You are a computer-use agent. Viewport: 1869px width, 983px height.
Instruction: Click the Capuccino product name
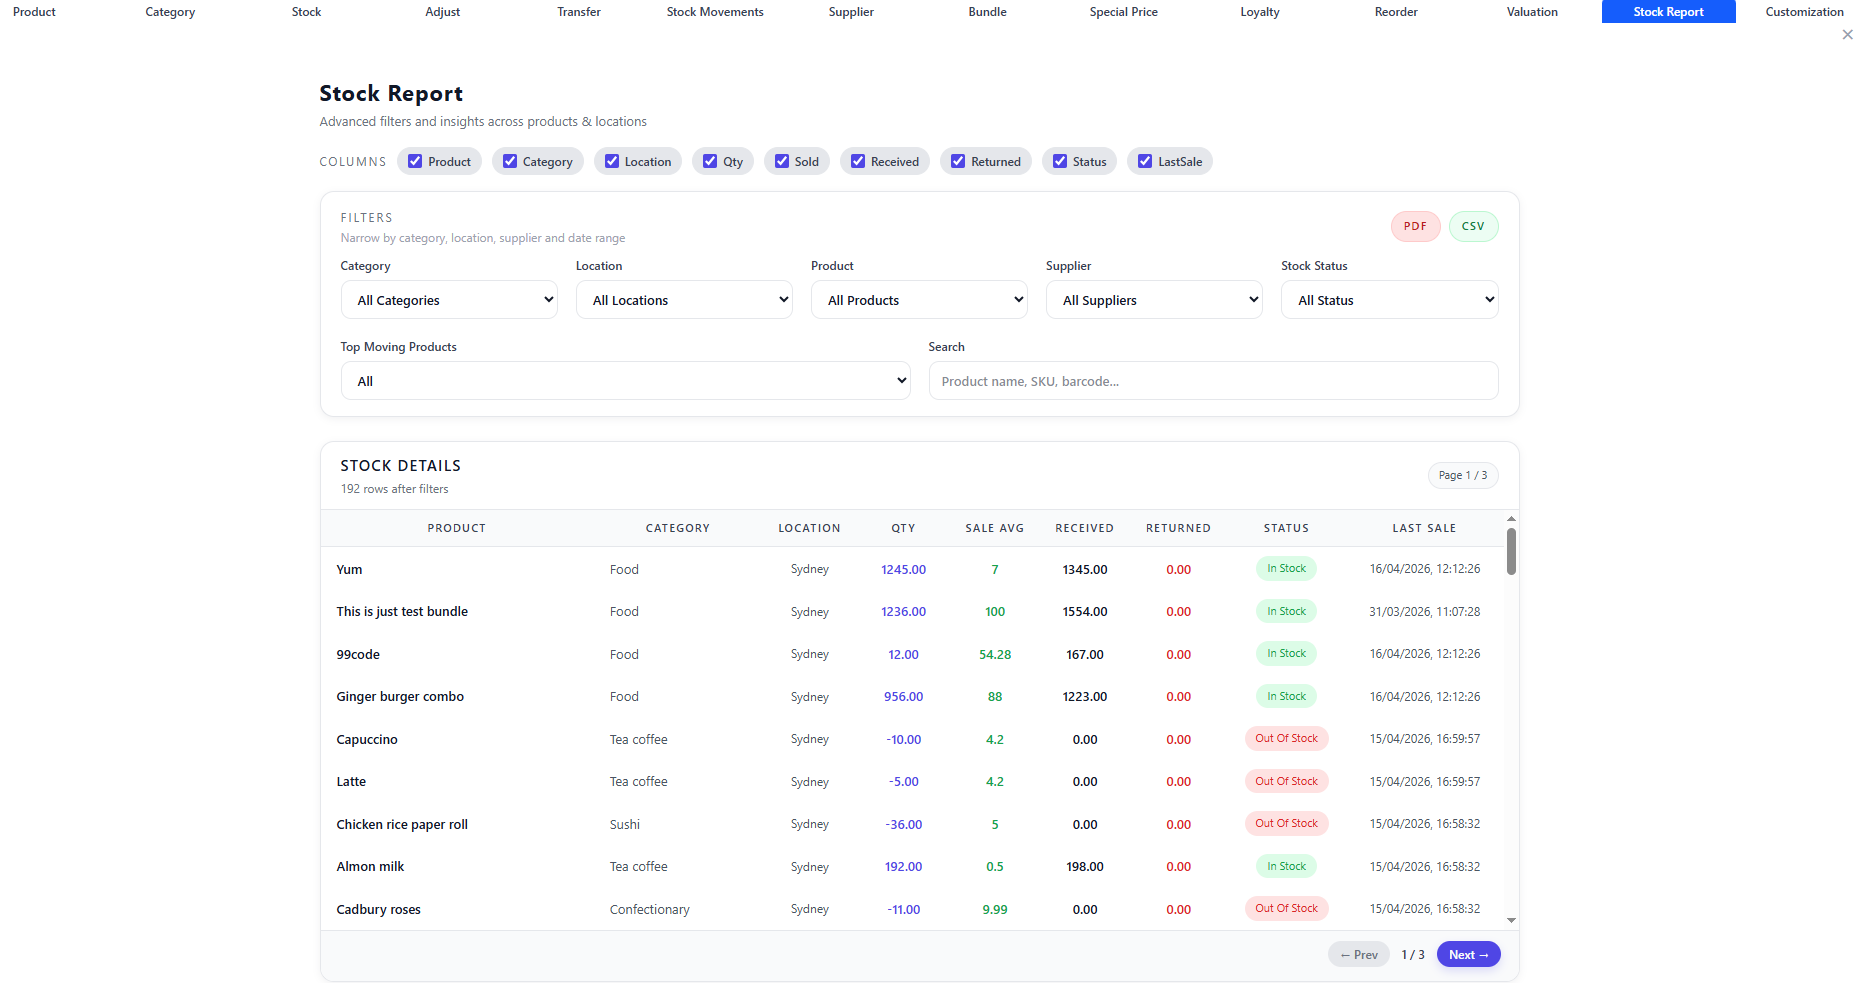367,740
